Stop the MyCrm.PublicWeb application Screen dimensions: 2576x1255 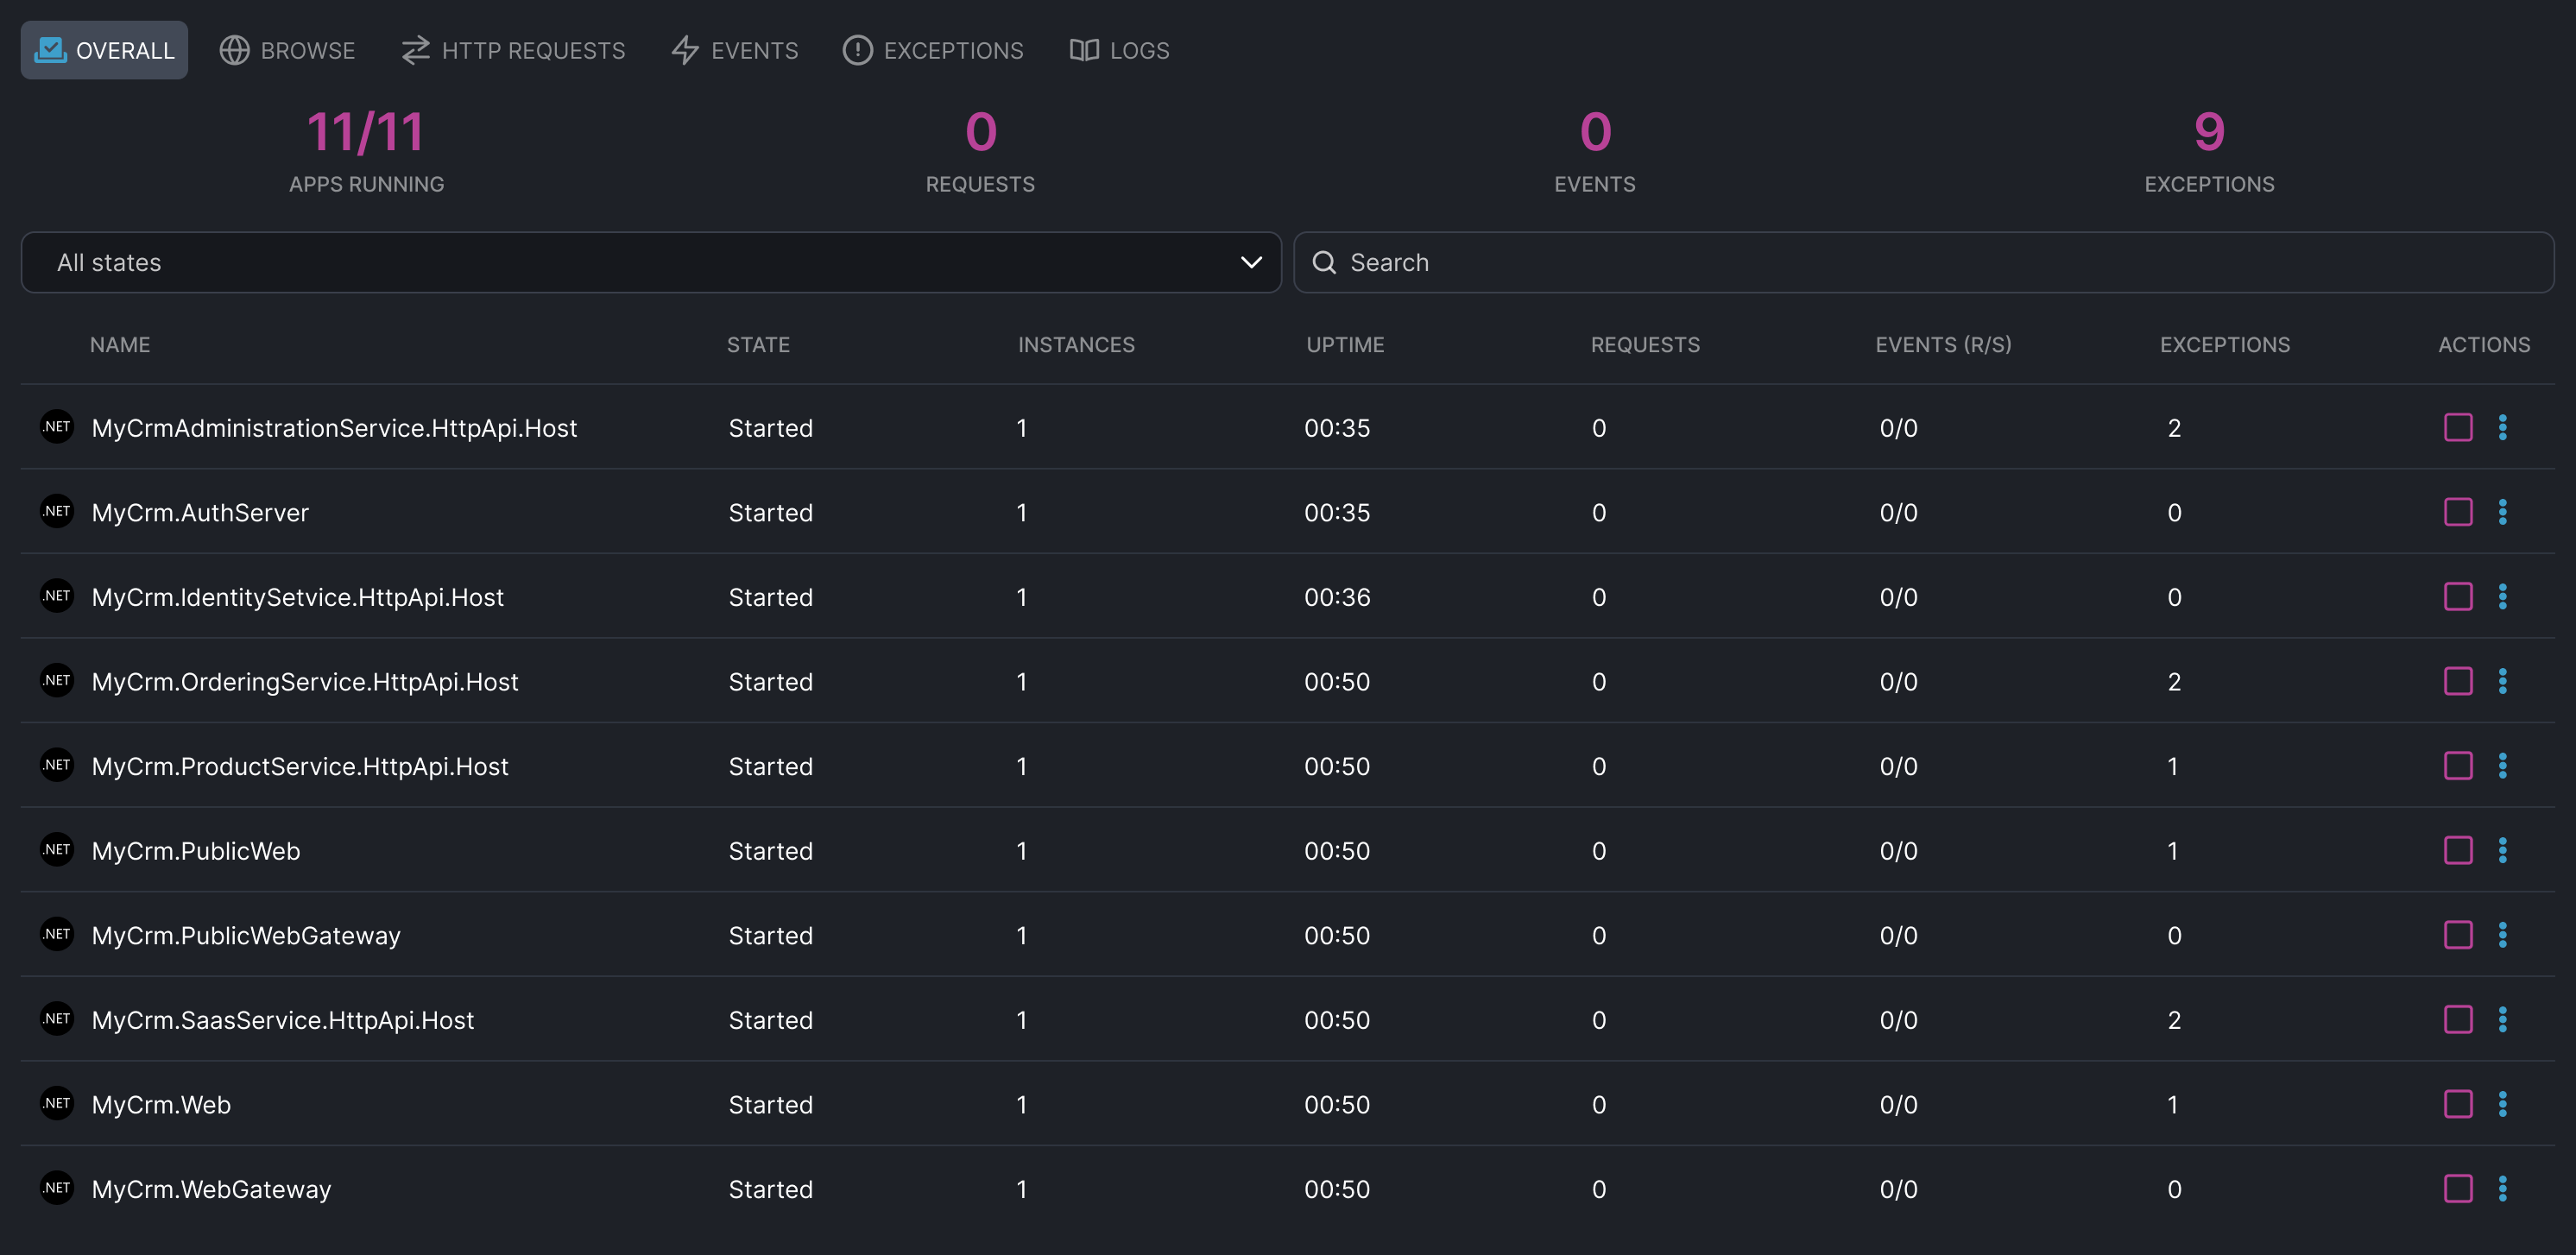(x=2457, y=850)
